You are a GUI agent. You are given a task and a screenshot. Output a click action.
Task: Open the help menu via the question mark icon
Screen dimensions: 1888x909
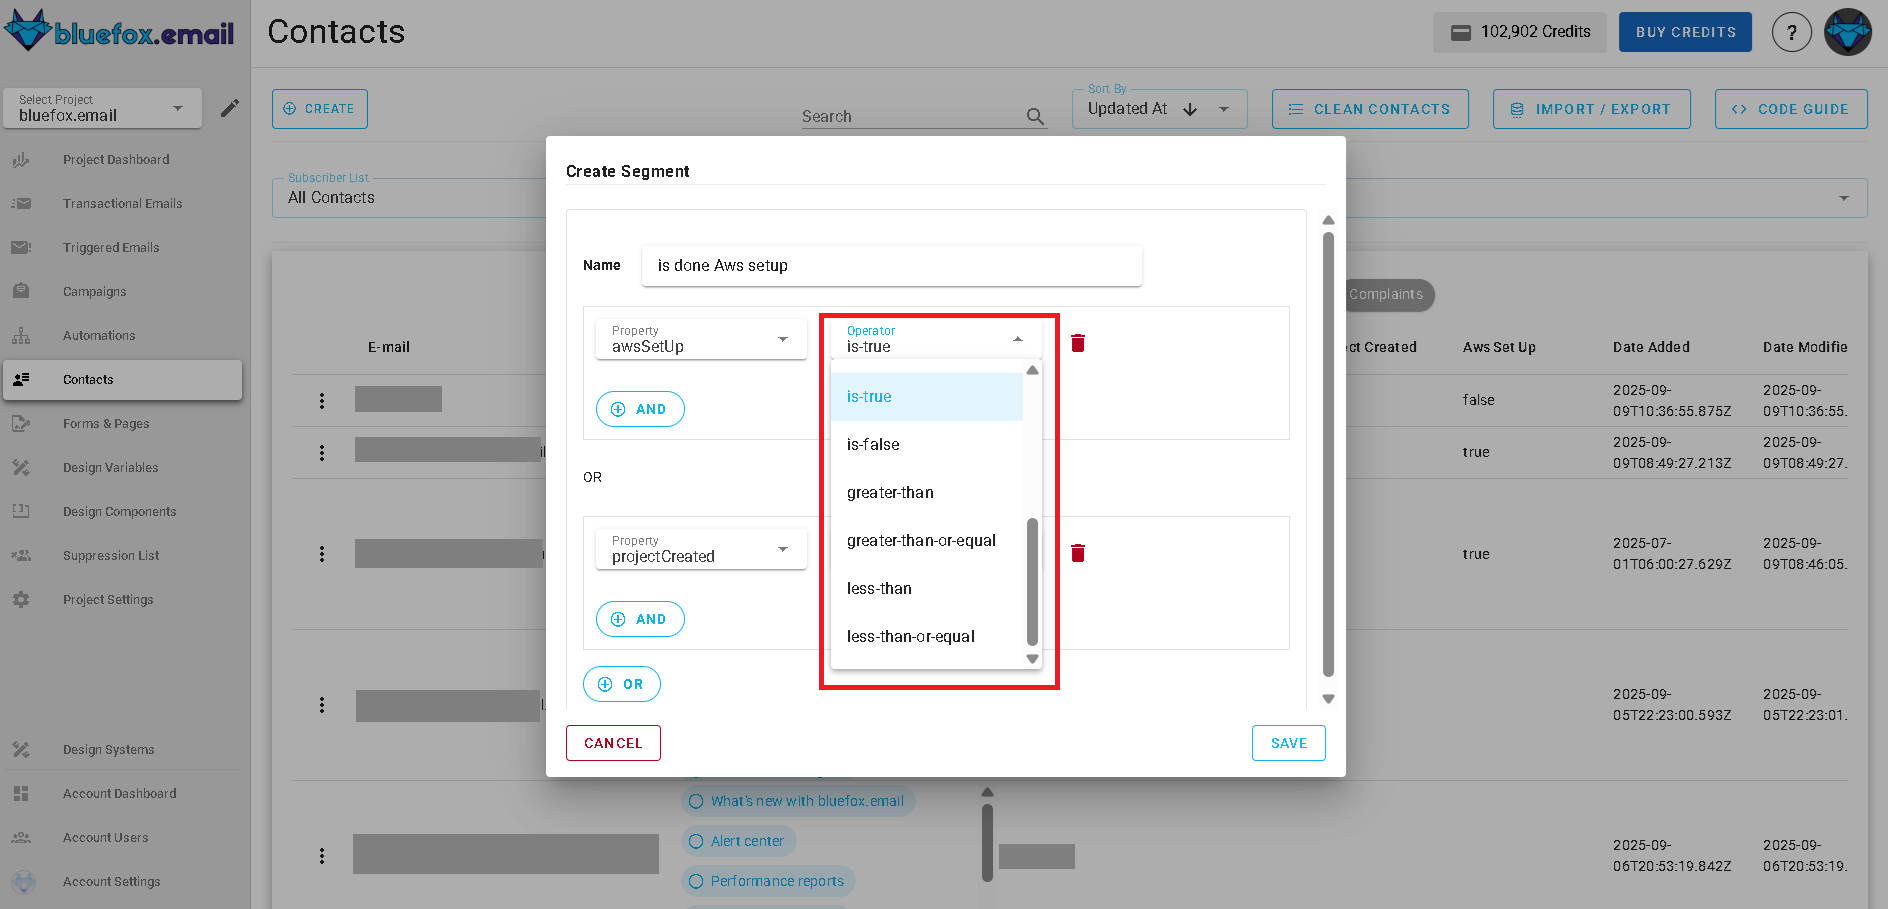1791,31
